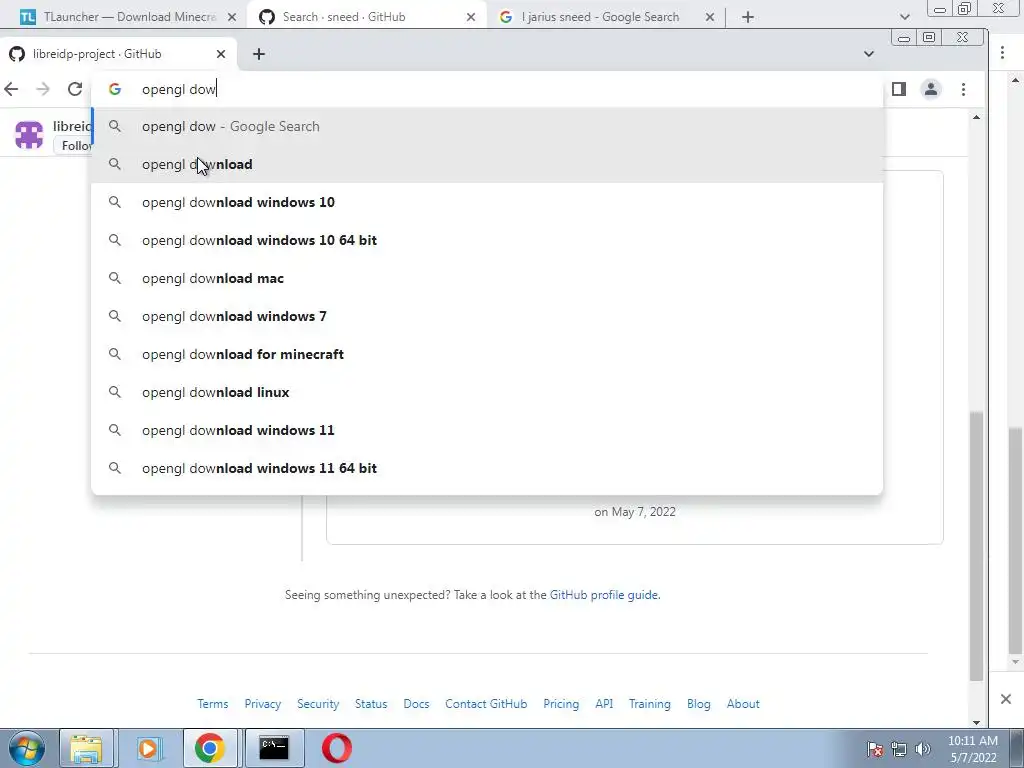
Task: Choose 'opengl download windows 7' suggestion
Action: pos(487,316)
